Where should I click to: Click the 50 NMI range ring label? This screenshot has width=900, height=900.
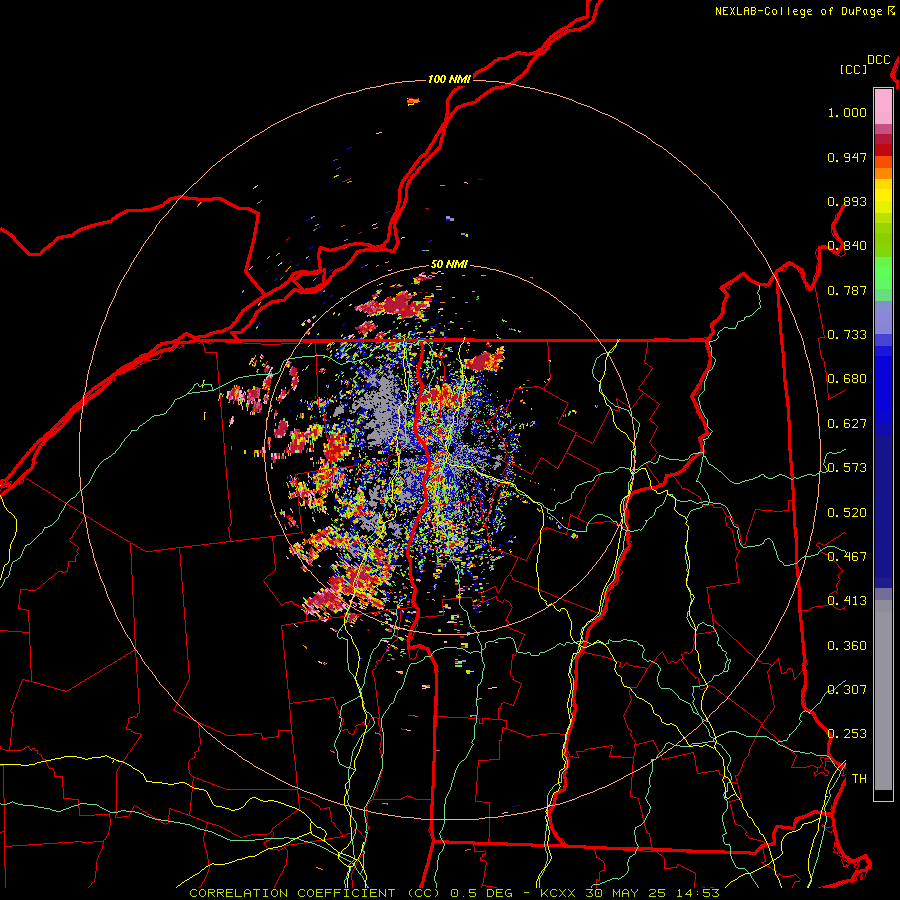tap(449, 264)
